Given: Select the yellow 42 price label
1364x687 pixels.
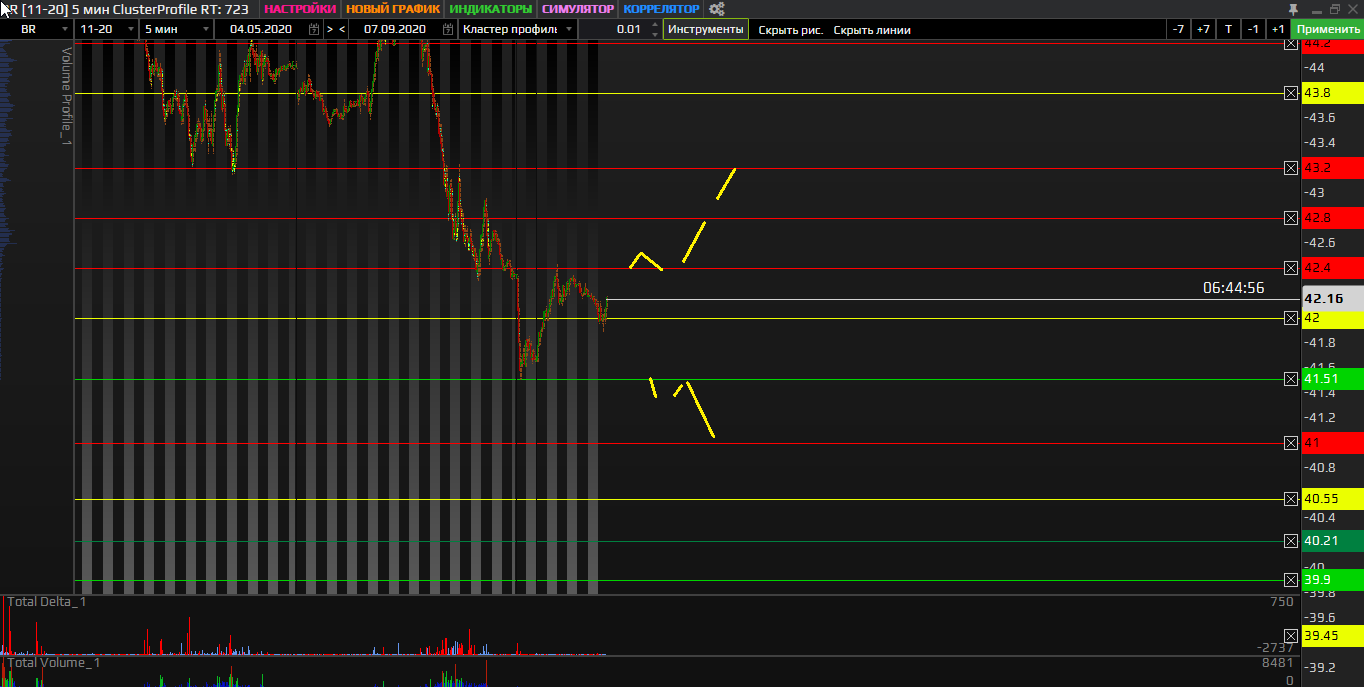Looking at the screenshot, I should click(1332, 318).
